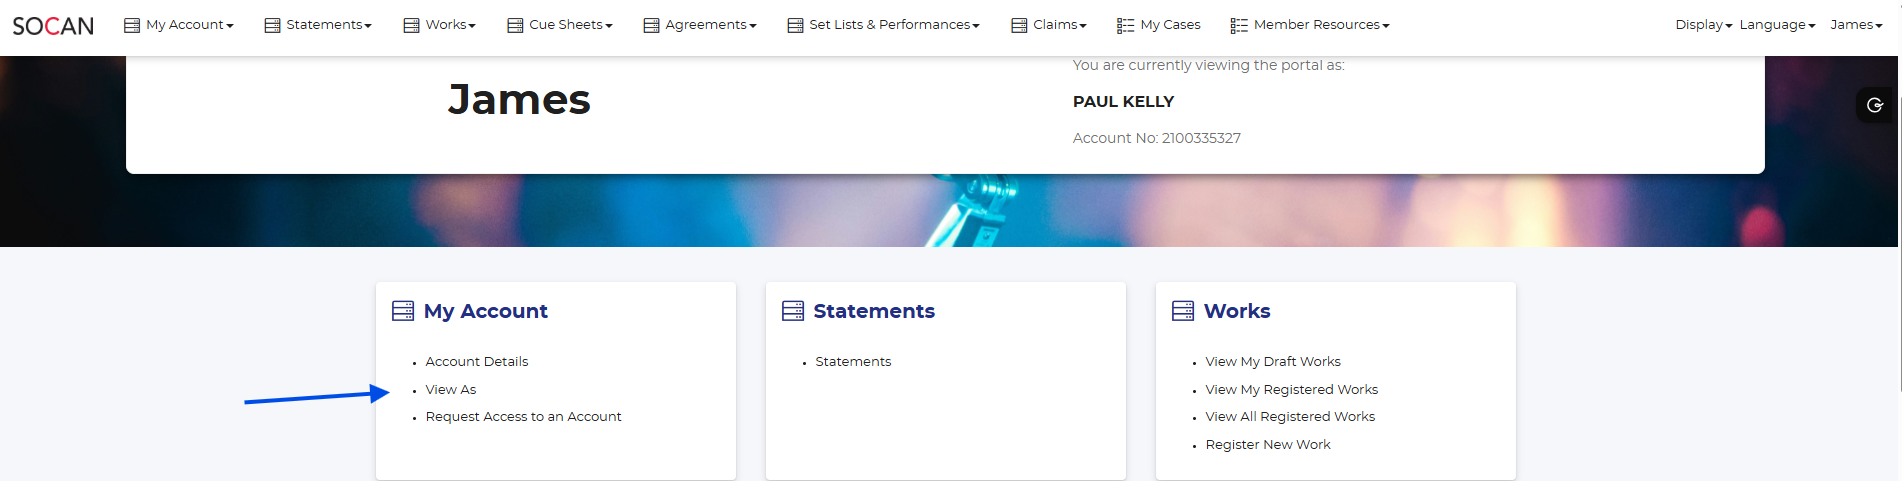1902x481 pixels.
Task: Click the My Account card icon
Action: (x=403, y=311)
